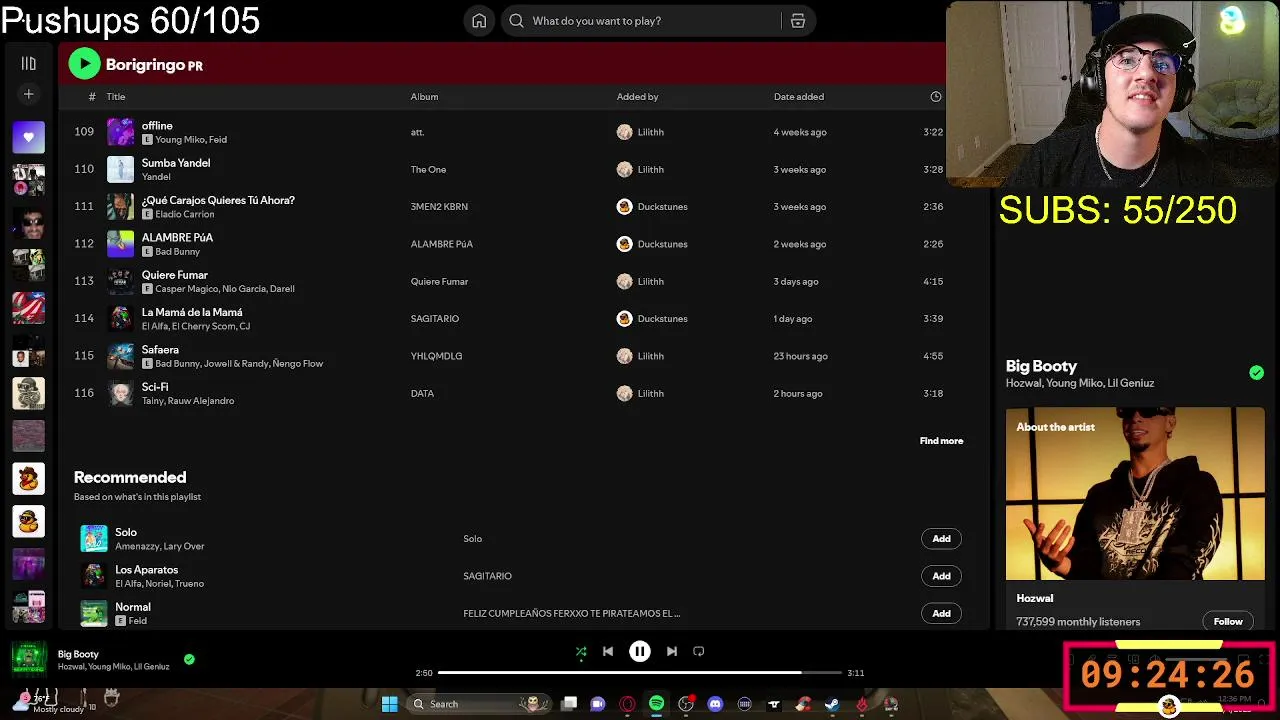Toggle shuffle in the player bar

coord(581,651)
